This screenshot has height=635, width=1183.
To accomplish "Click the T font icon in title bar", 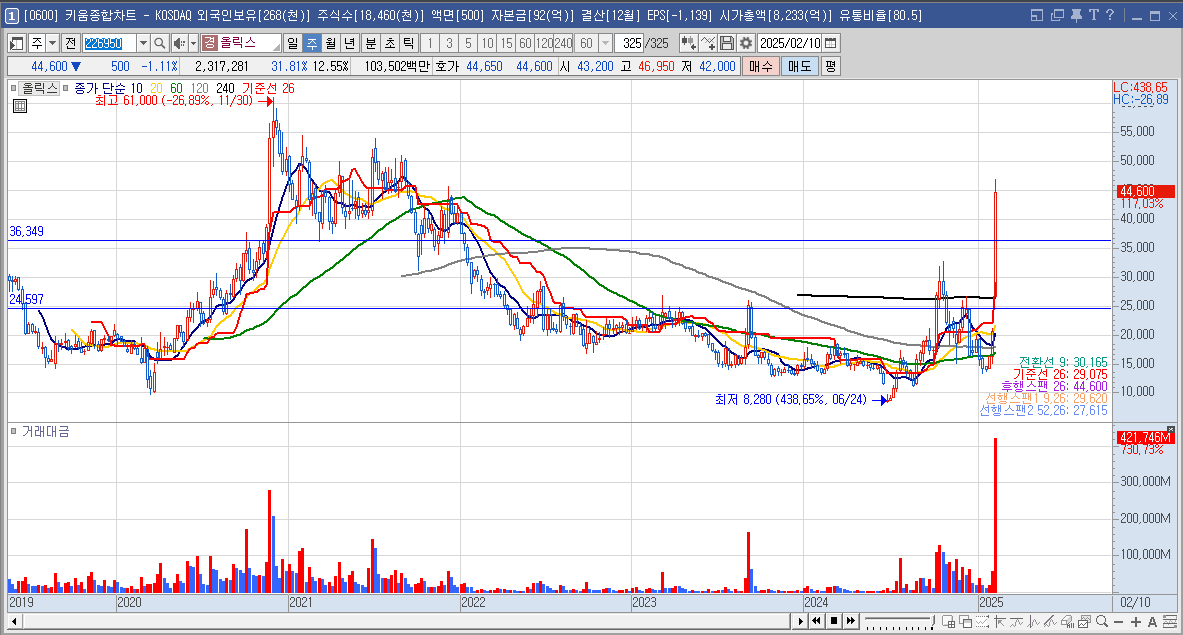I will 1092,15.
